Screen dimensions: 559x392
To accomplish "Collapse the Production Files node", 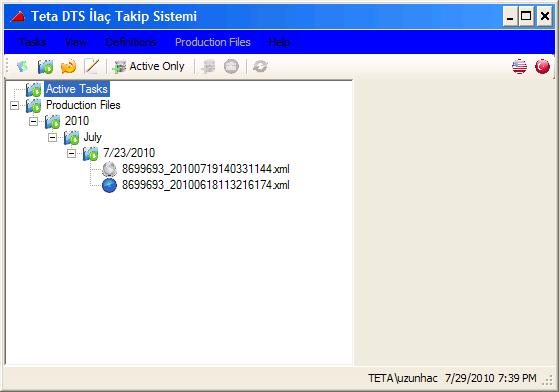I will tap(14, 105).
